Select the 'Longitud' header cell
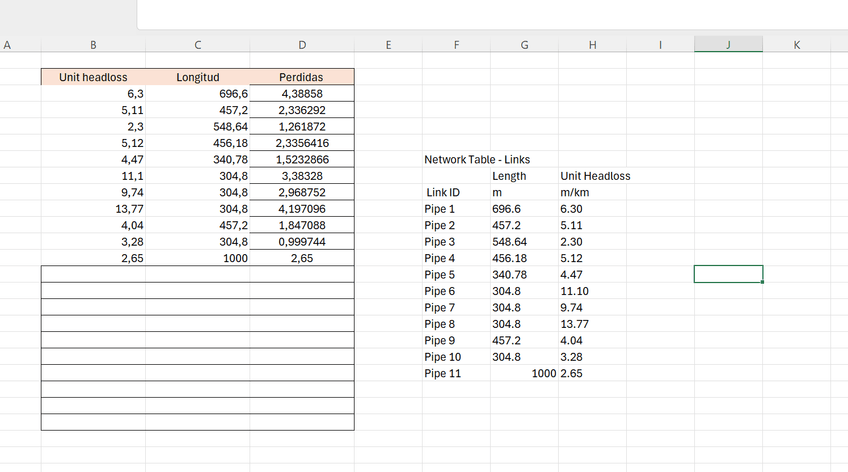Viewport: 848px width, 472px height. 198,77
